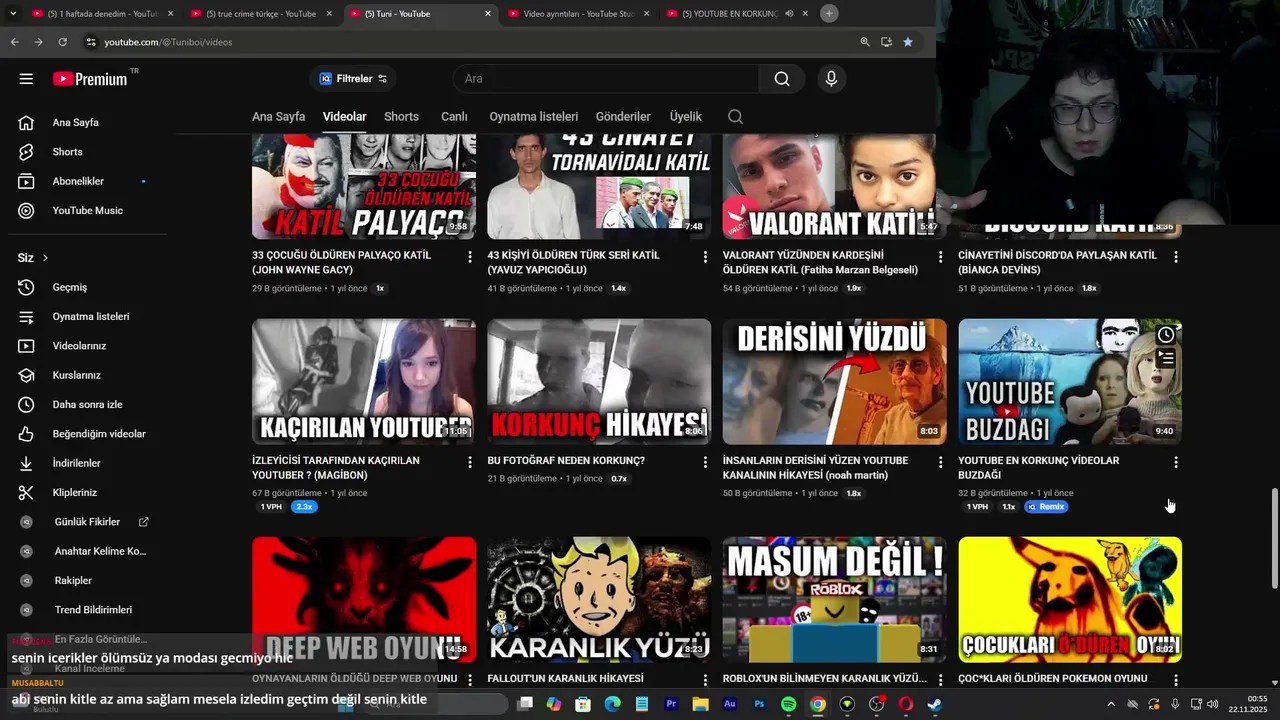Open options menu for YouTube En Korkunç Videolar Buzdağı
1280x720 pixels.
tap(1175, 462)
